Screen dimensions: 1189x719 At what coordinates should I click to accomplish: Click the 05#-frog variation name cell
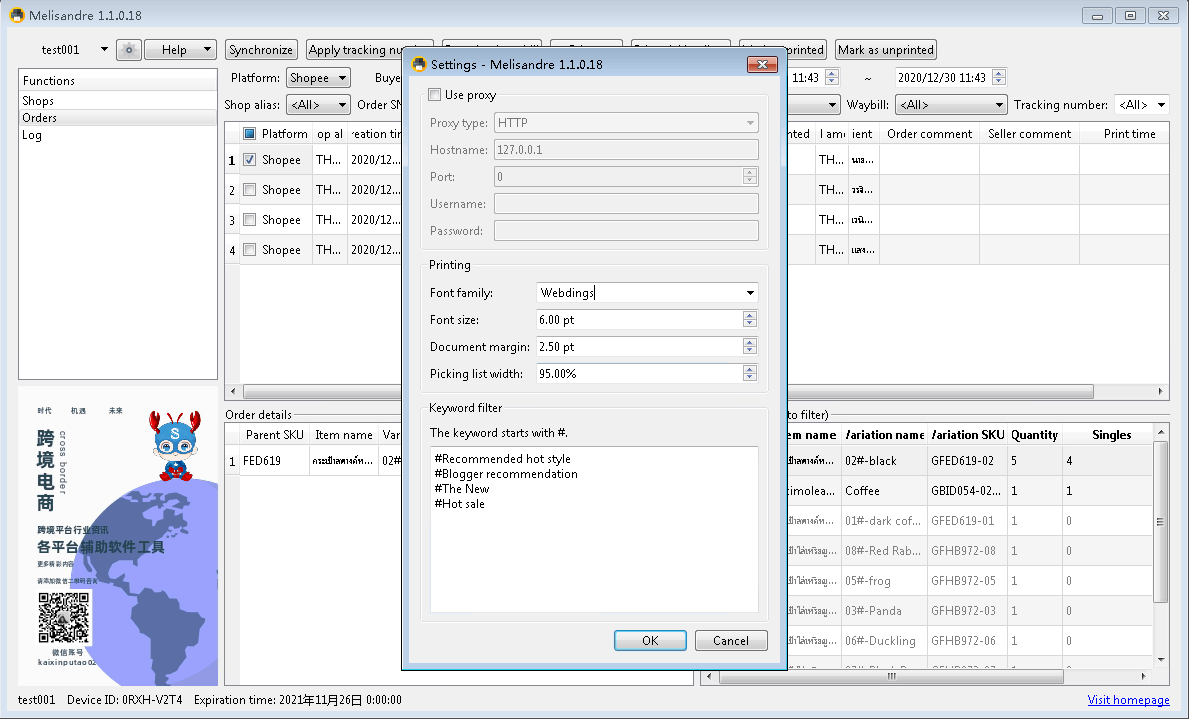(x=884, y=581)
